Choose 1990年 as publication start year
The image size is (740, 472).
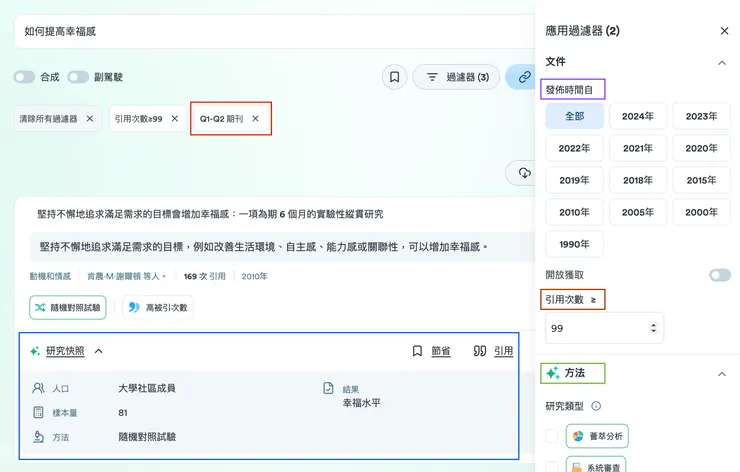point(574,244)
